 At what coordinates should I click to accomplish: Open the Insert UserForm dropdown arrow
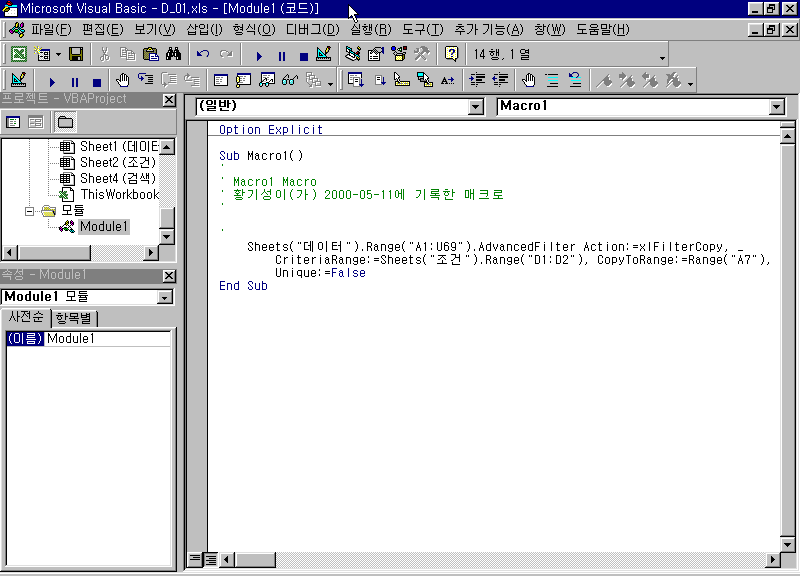[x=58, y=54]
